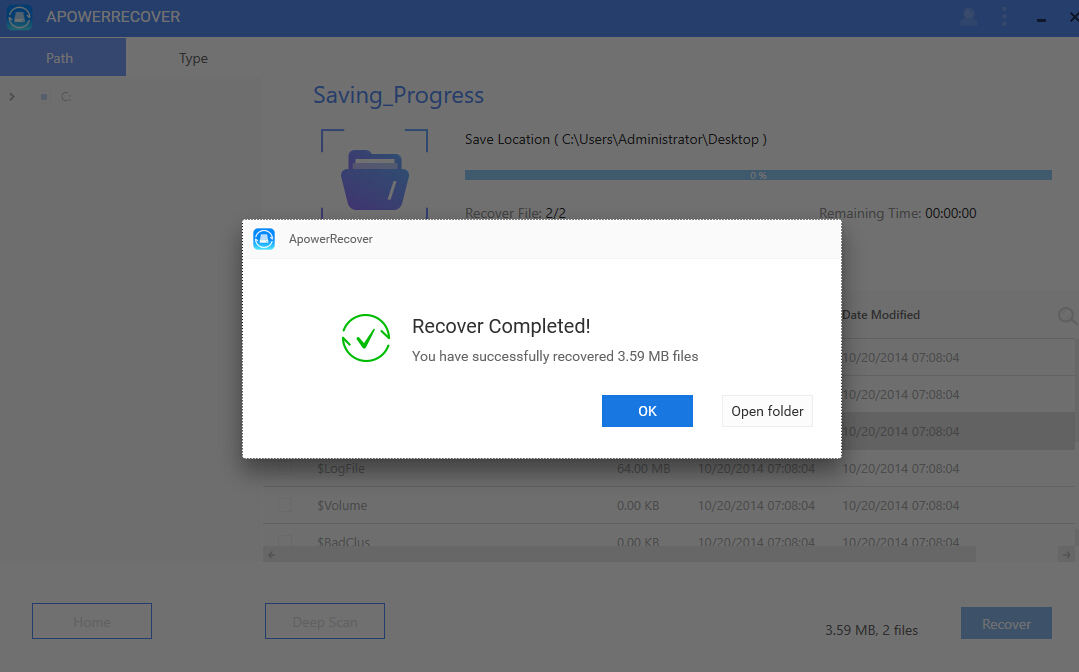Click the Save Location path text

pos(616,139)
